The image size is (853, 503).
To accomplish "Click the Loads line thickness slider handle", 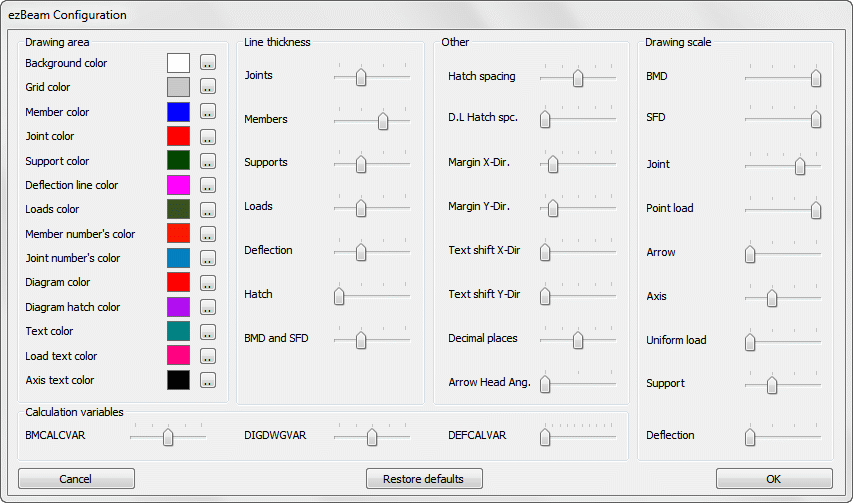I will point(361,208).
